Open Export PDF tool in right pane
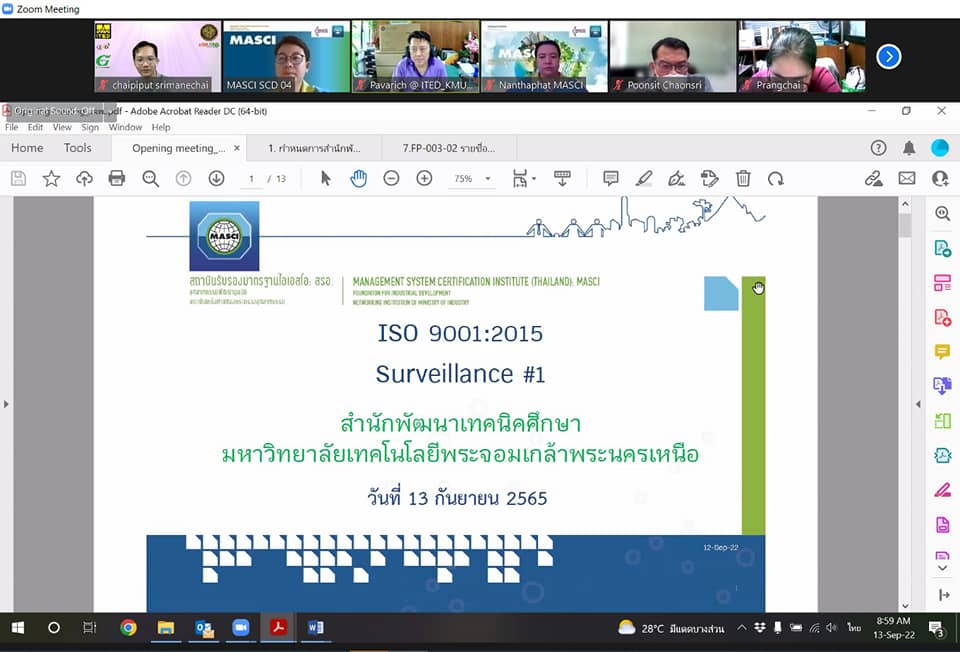960x652 pixels. [943, 249]
